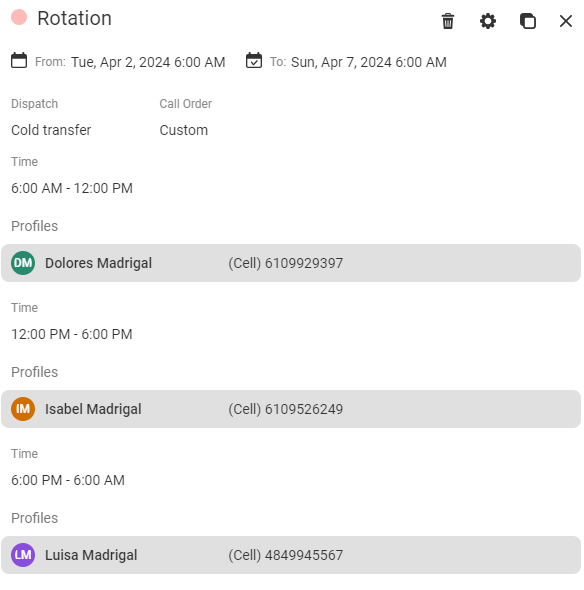Open Rotation settings via the gear icon
This screenshot has width=584, height=590.
[x=488, y=21]
